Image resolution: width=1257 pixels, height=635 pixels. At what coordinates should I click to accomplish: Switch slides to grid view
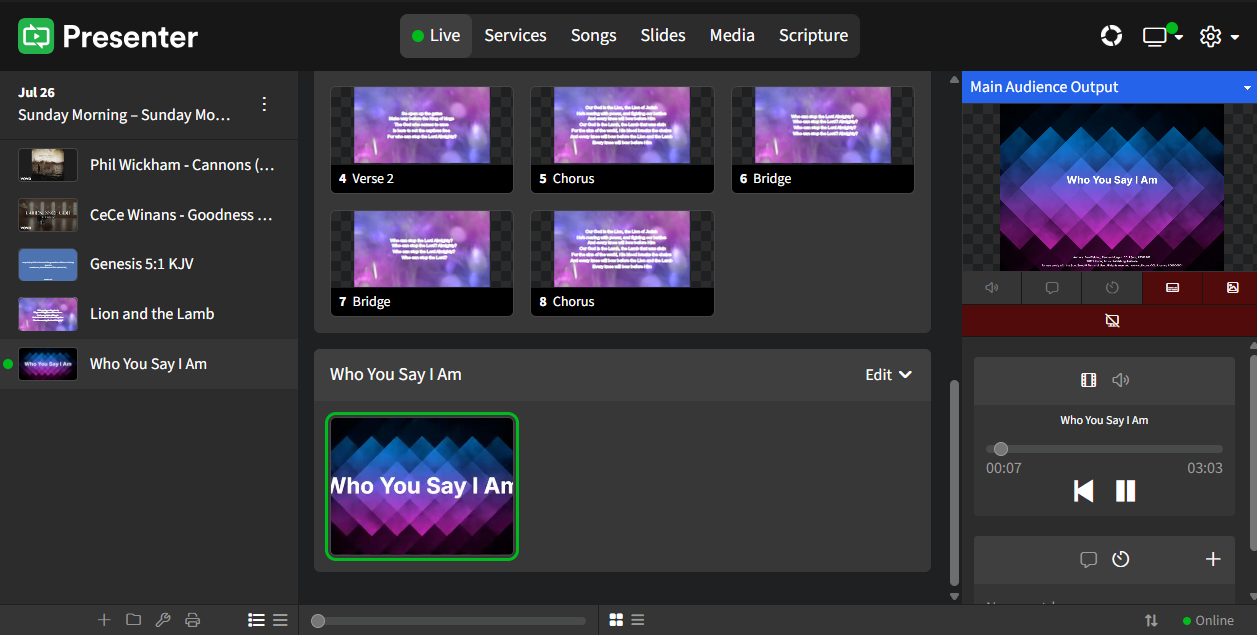pyautogui.click(x=617, y=620)
